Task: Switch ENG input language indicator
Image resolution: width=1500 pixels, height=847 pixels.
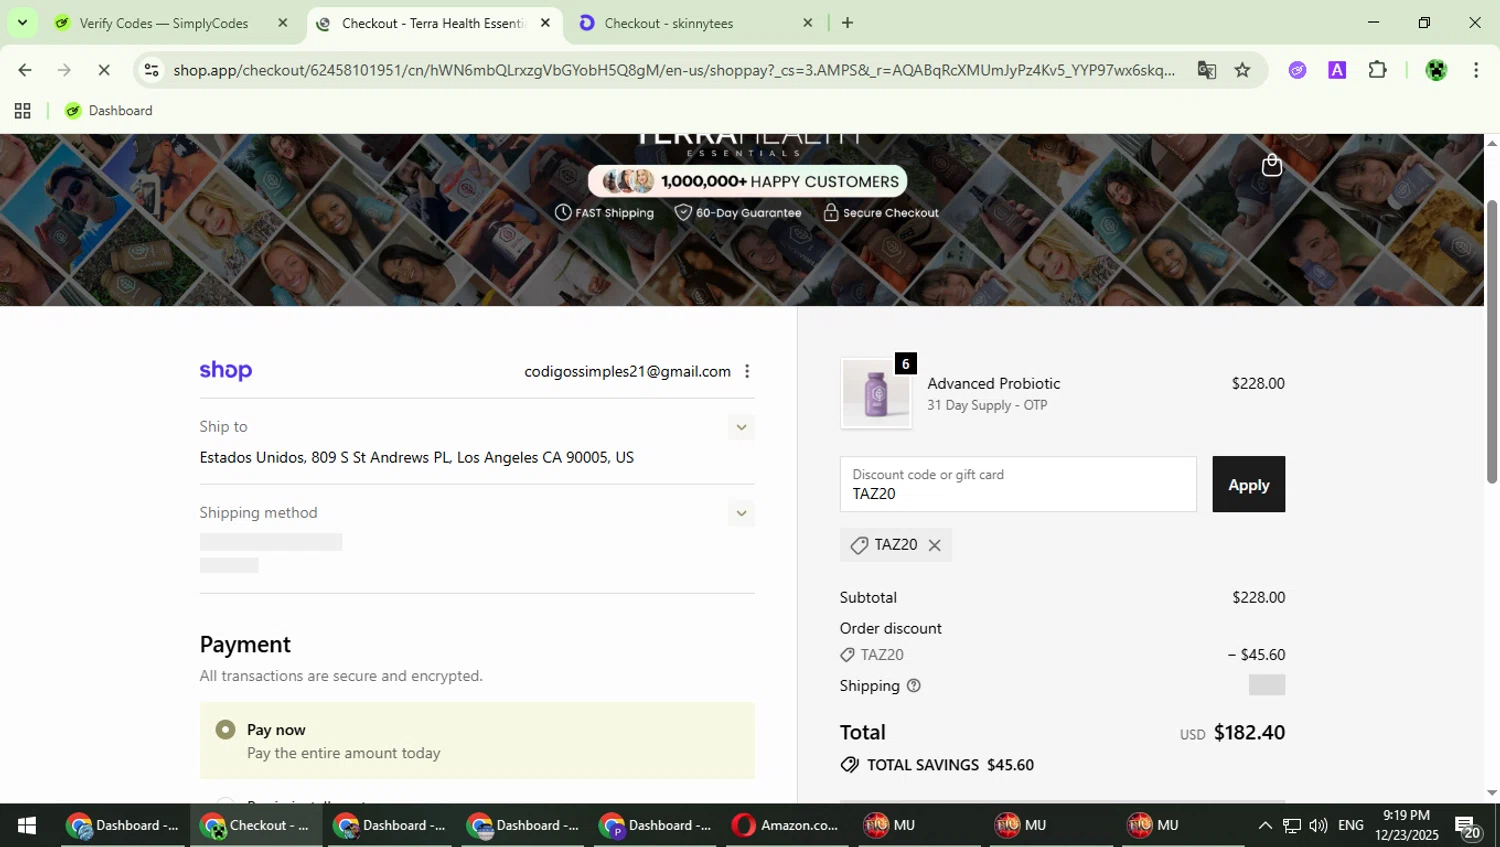Action: [x=1350, y=825]
